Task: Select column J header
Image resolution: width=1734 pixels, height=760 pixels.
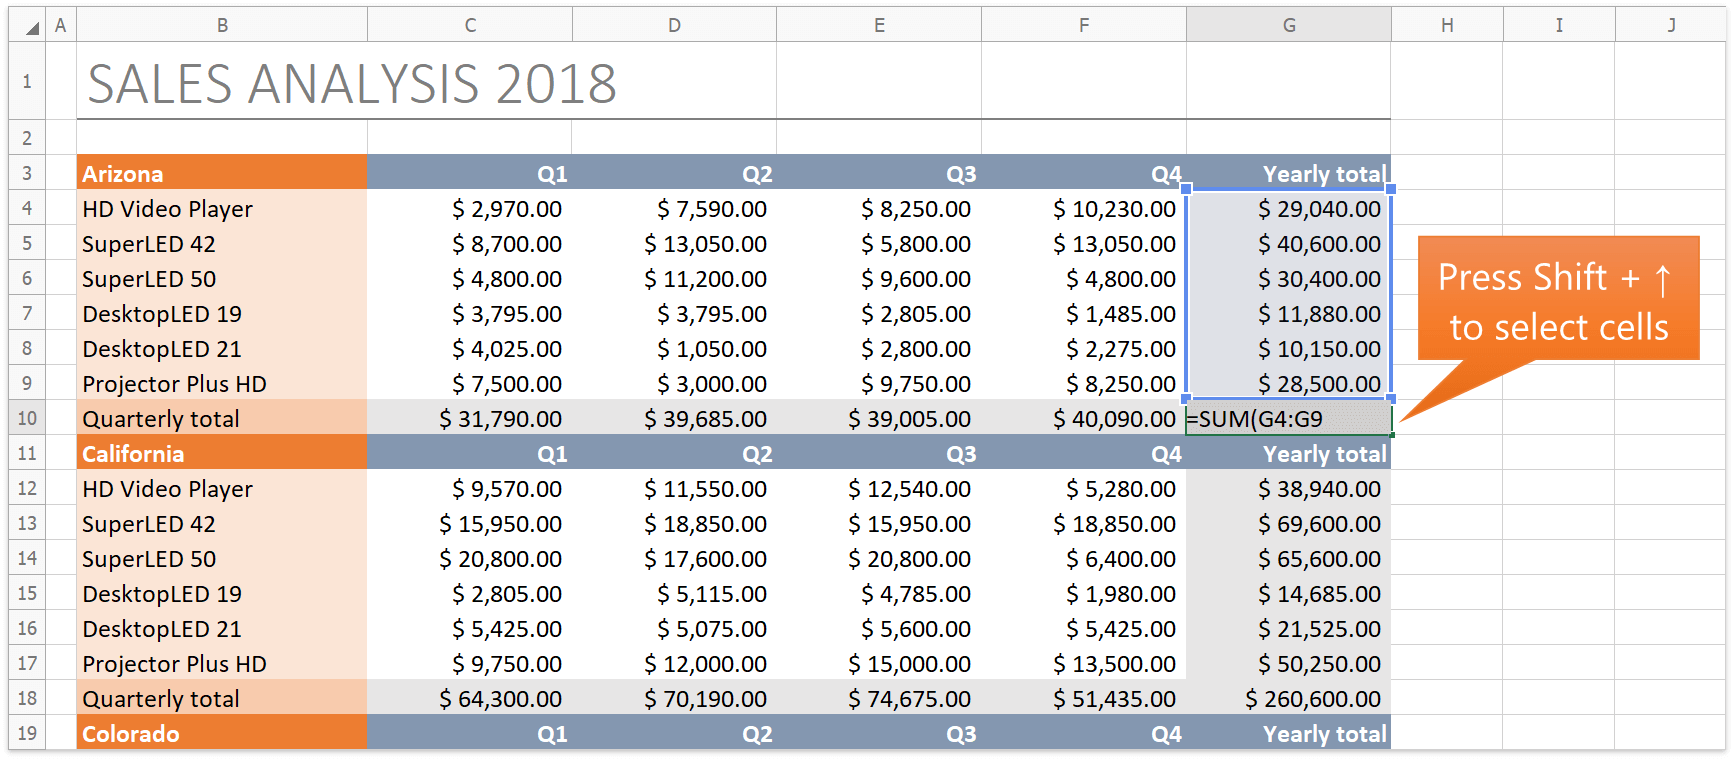Action: click(1670, 26)
